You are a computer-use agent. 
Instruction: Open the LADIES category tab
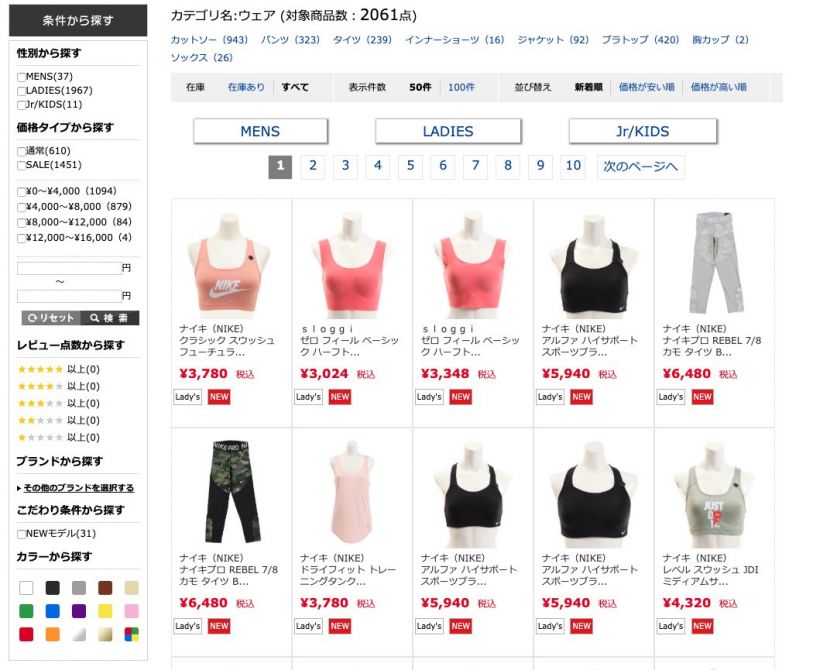[x=448, y=131]
